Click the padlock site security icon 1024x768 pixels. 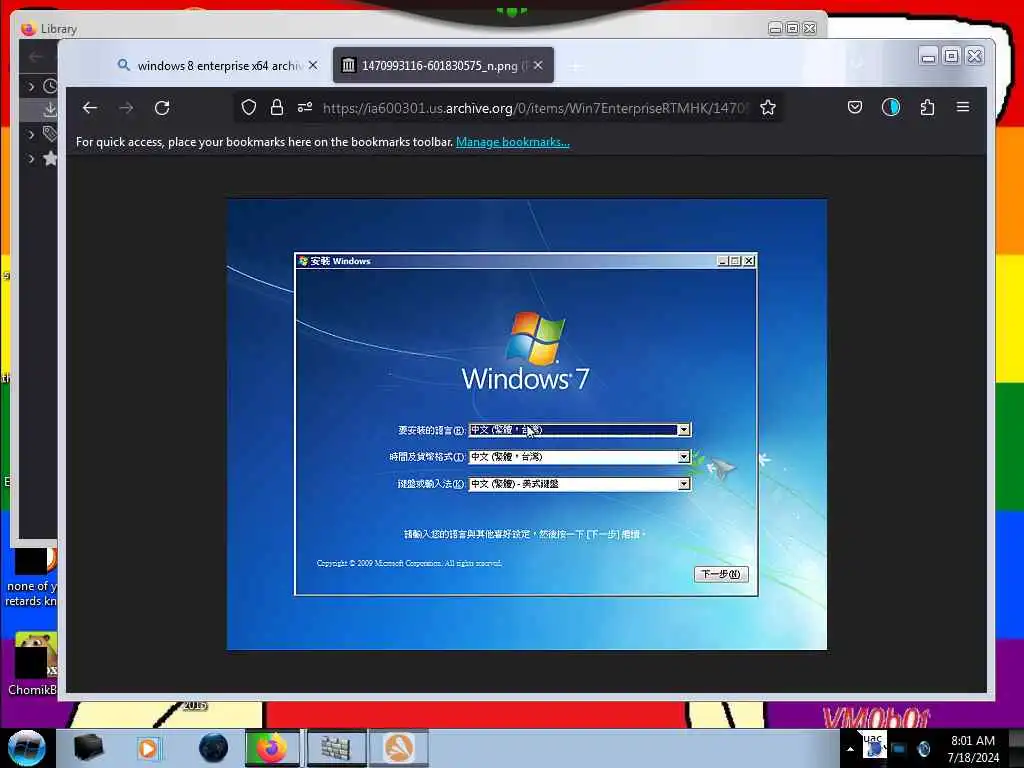coord(277,107)
